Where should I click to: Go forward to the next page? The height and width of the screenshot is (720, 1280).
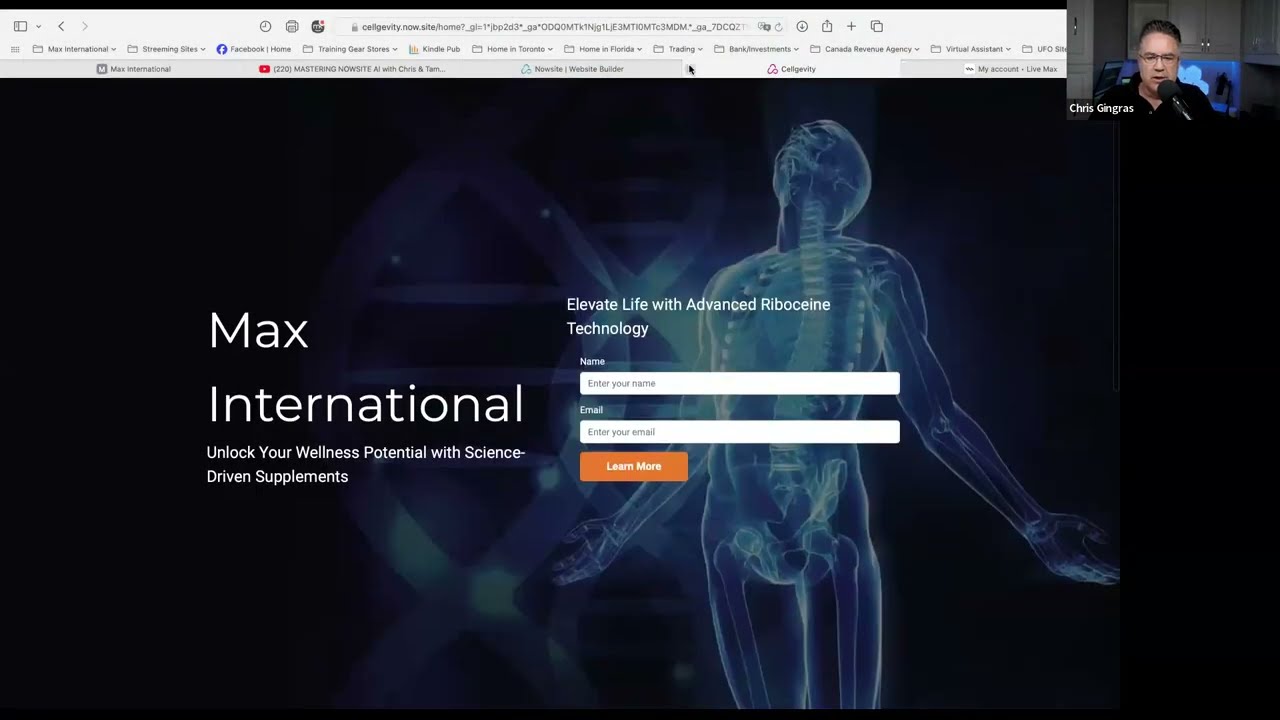(85, 26)
